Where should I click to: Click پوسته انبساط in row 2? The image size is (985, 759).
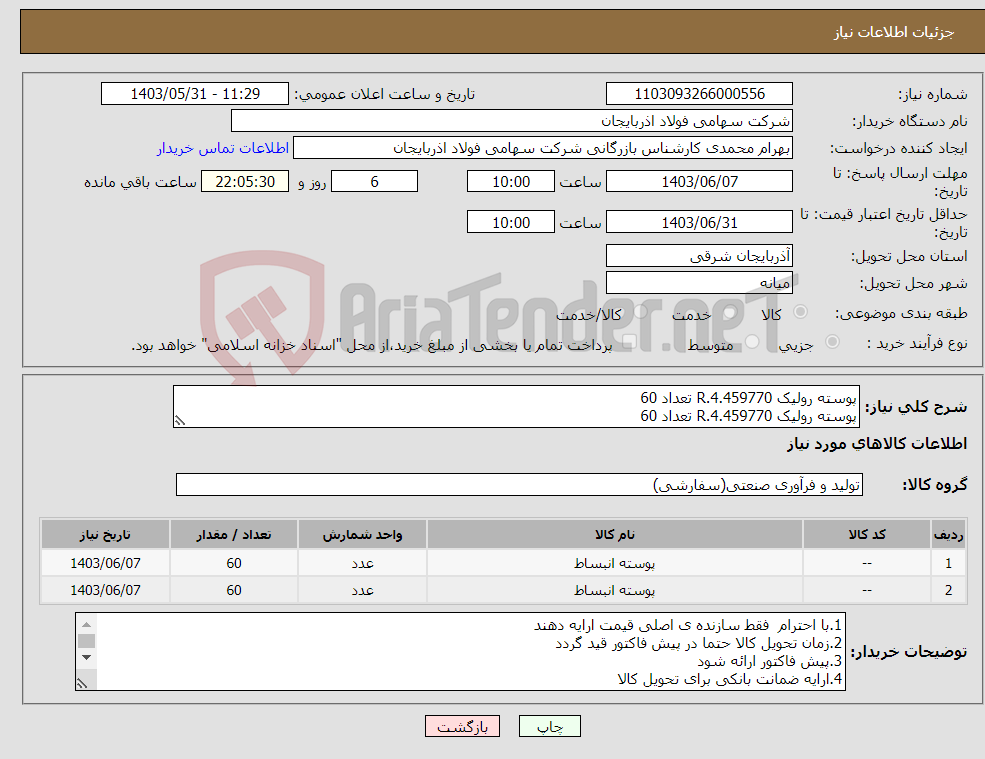coord(615,590)
